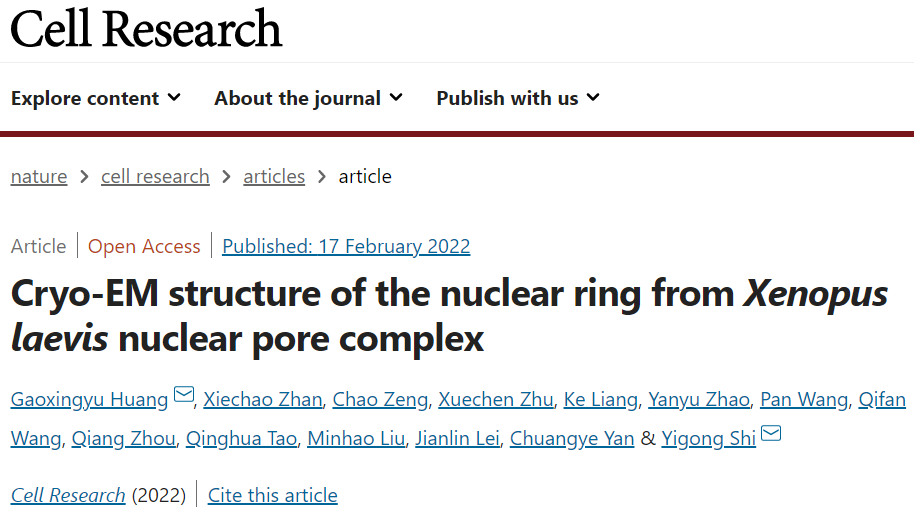The width and height of the screenshot is (914, 513).
Task: Open the cell research breadcrumb link
Action: click(x=155, y=177)
